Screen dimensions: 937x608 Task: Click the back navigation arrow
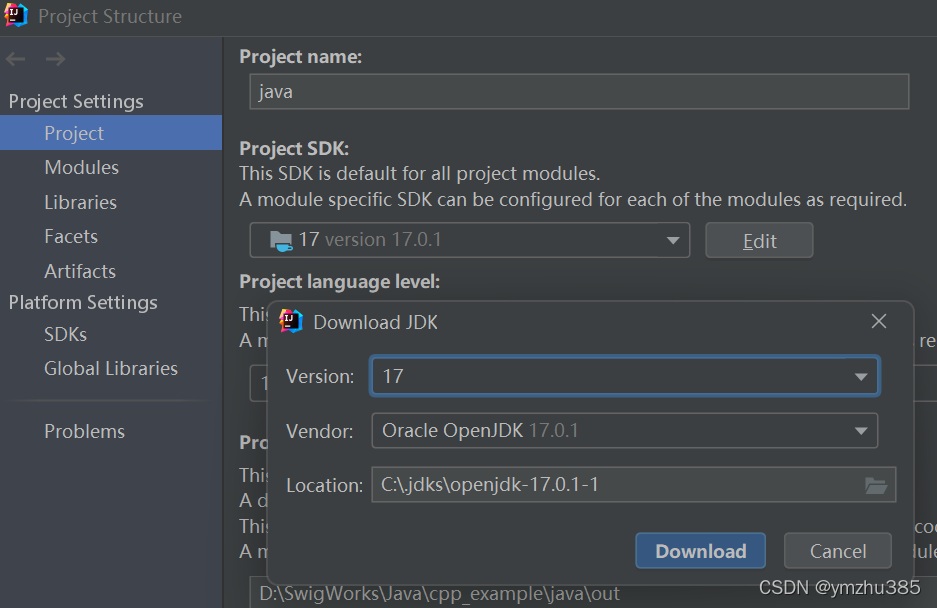(16, 59)
